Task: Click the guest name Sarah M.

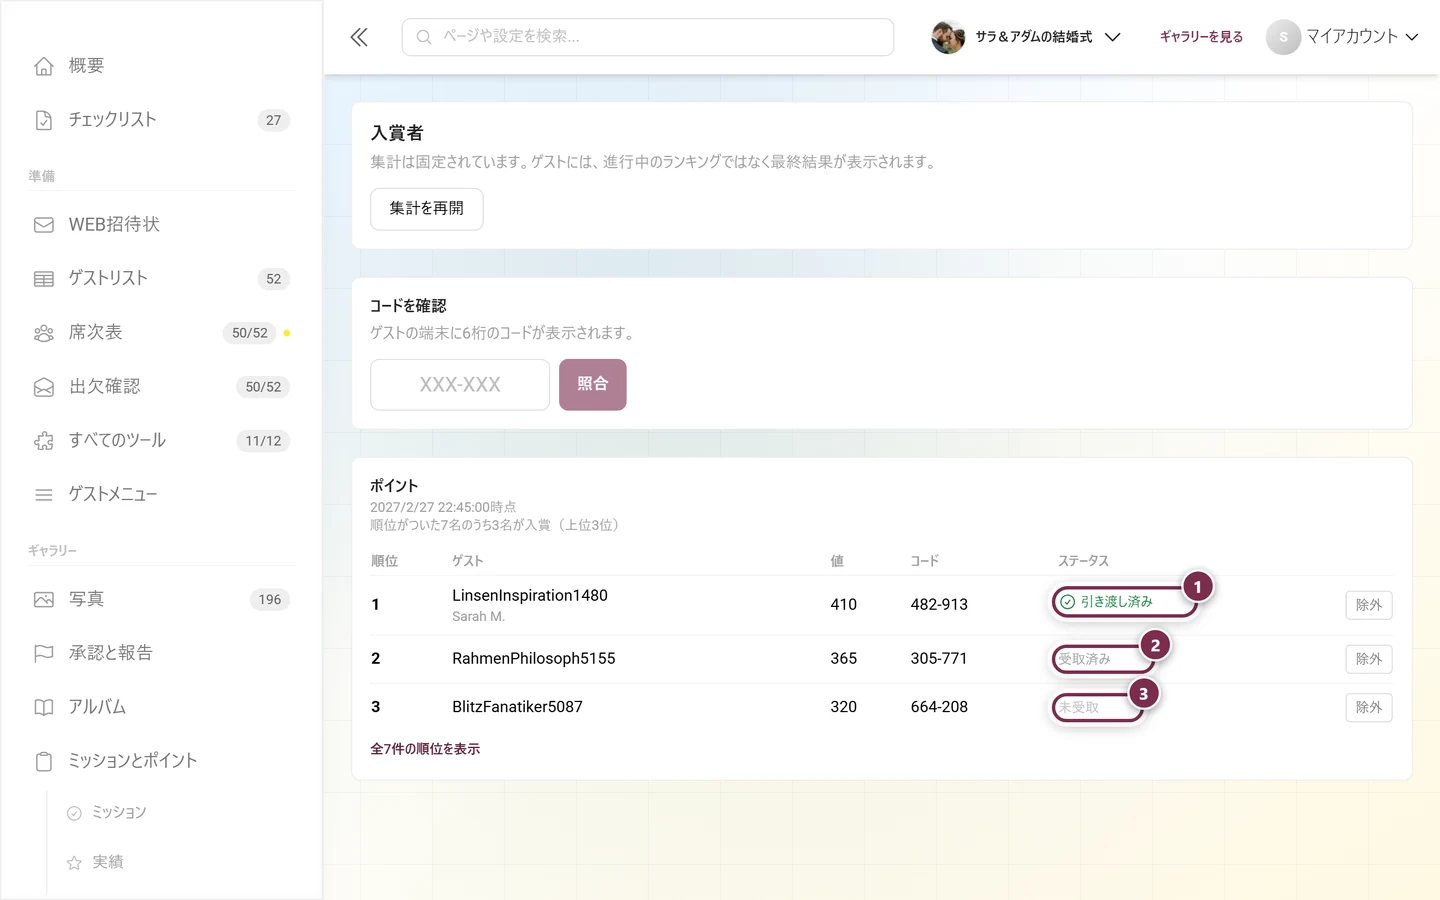Action: 478,617
